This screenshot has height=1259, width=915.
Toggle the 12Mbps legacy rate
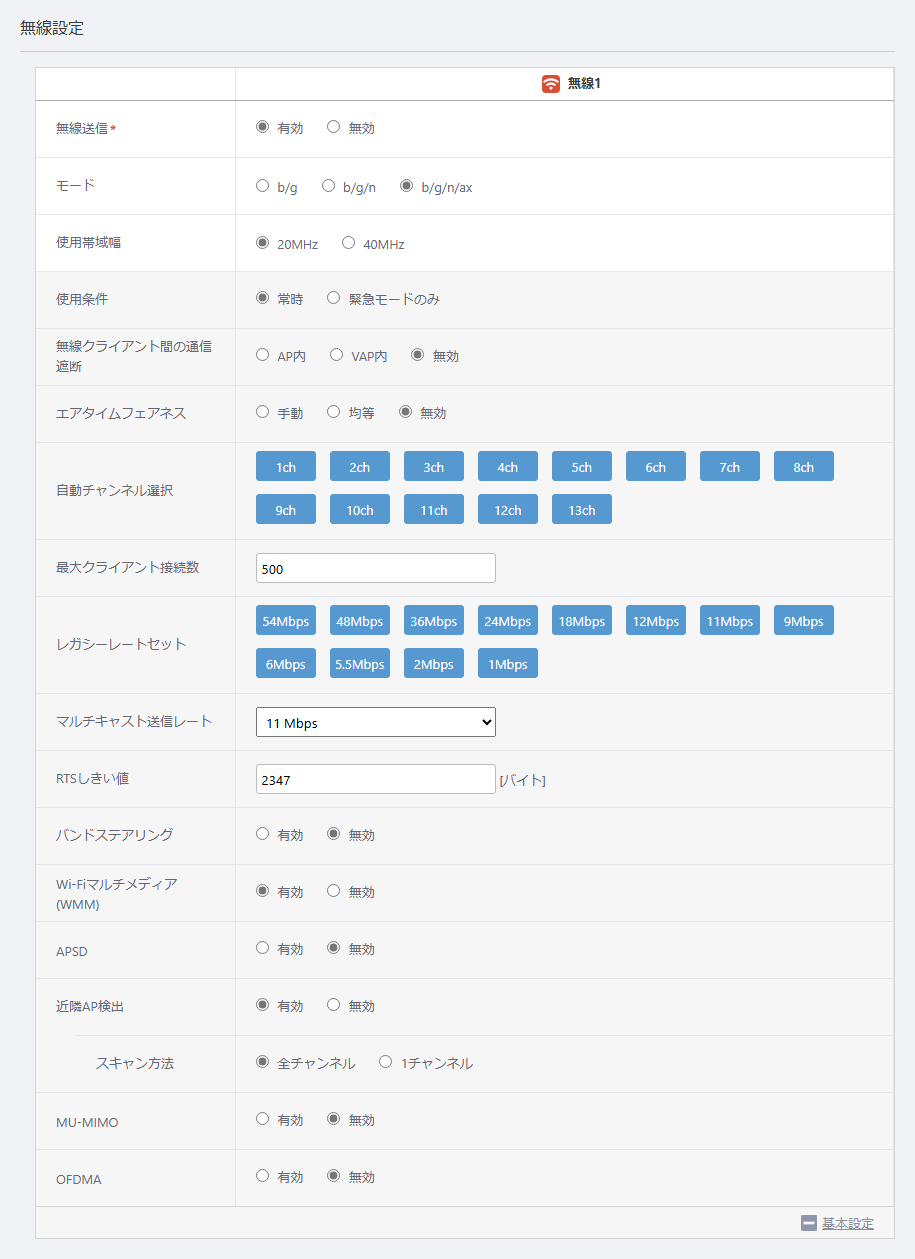pyautogui.click(x=656, y=621)
